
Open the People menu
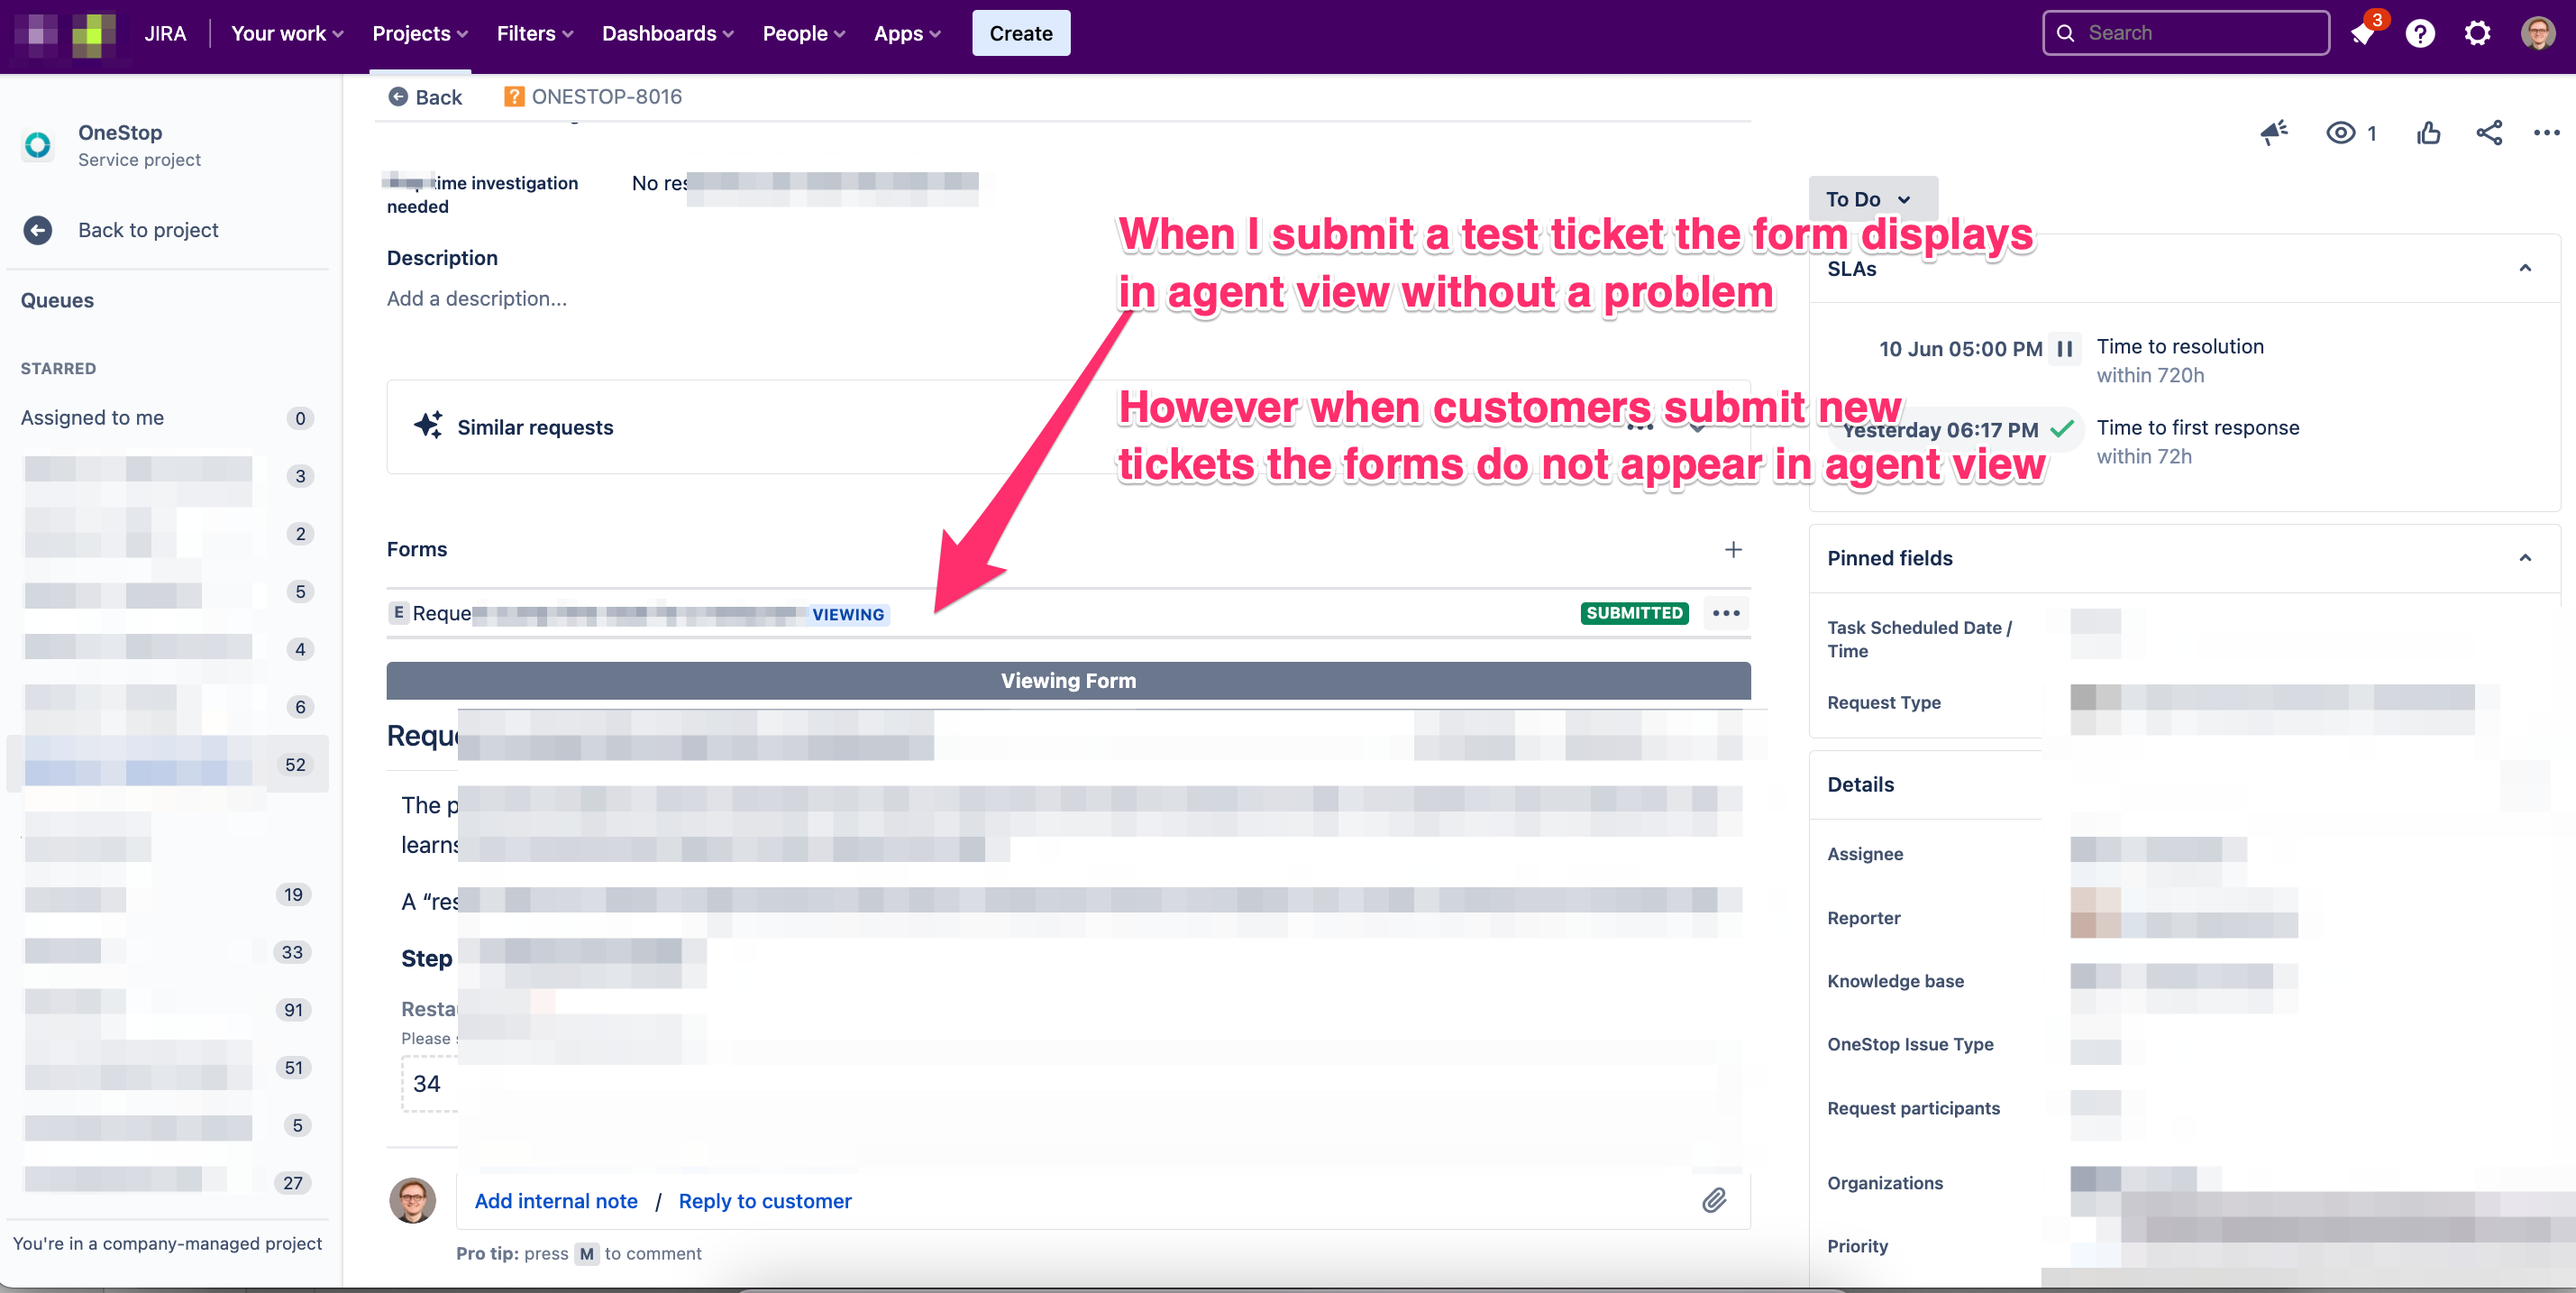click(802, 33)
